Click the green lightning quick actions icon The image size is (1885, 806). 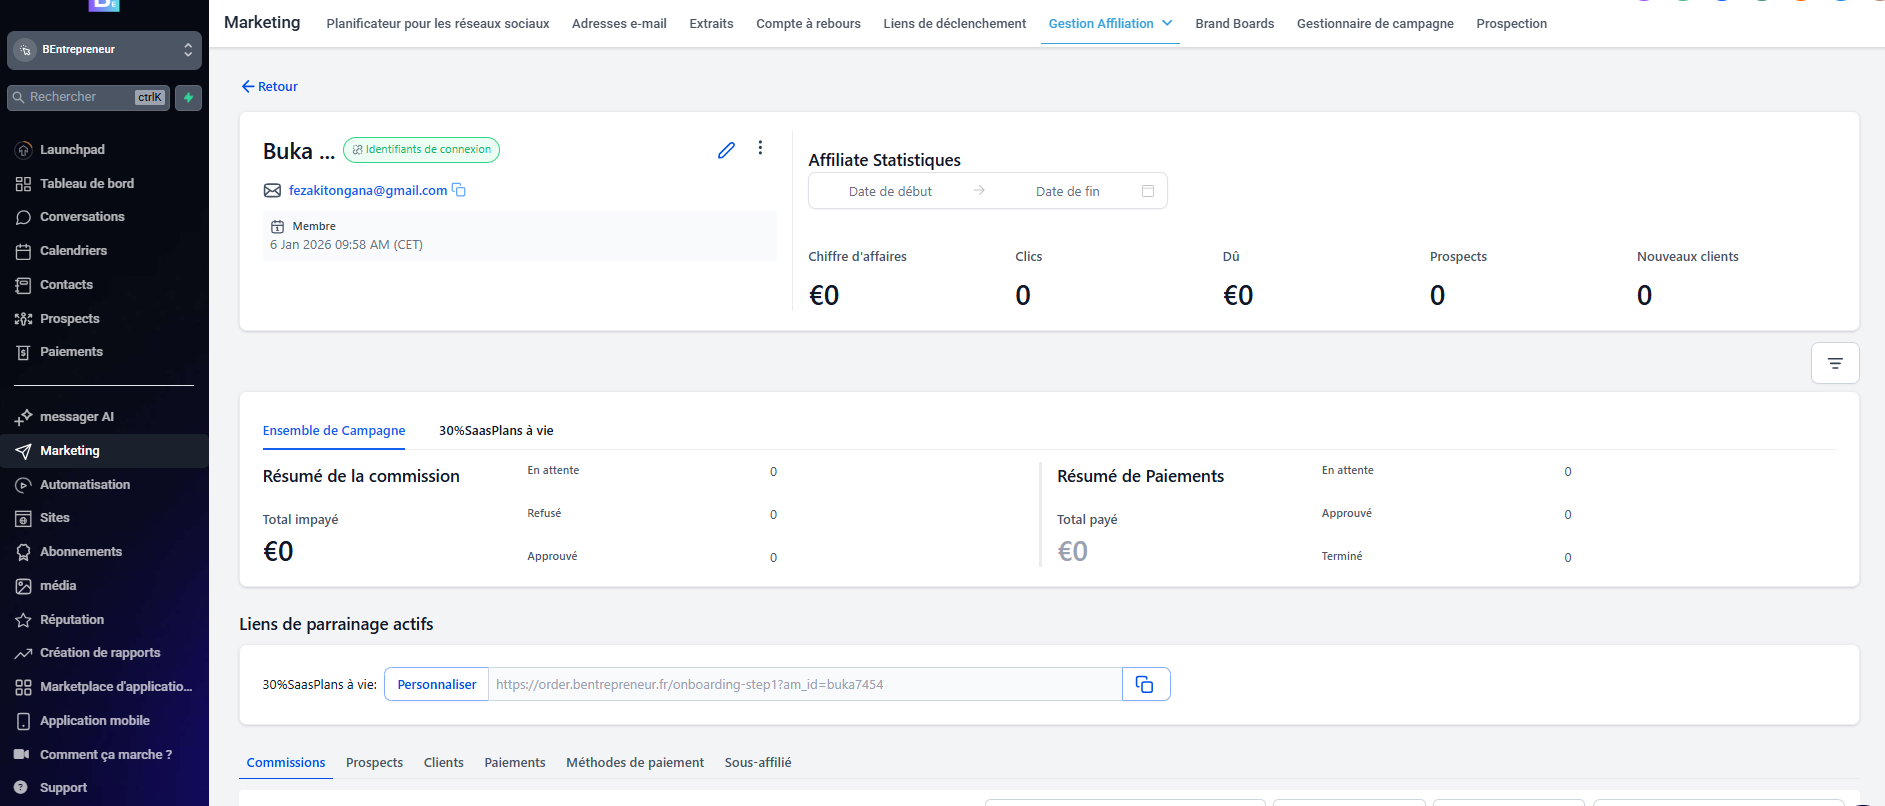tap(188, 97)
